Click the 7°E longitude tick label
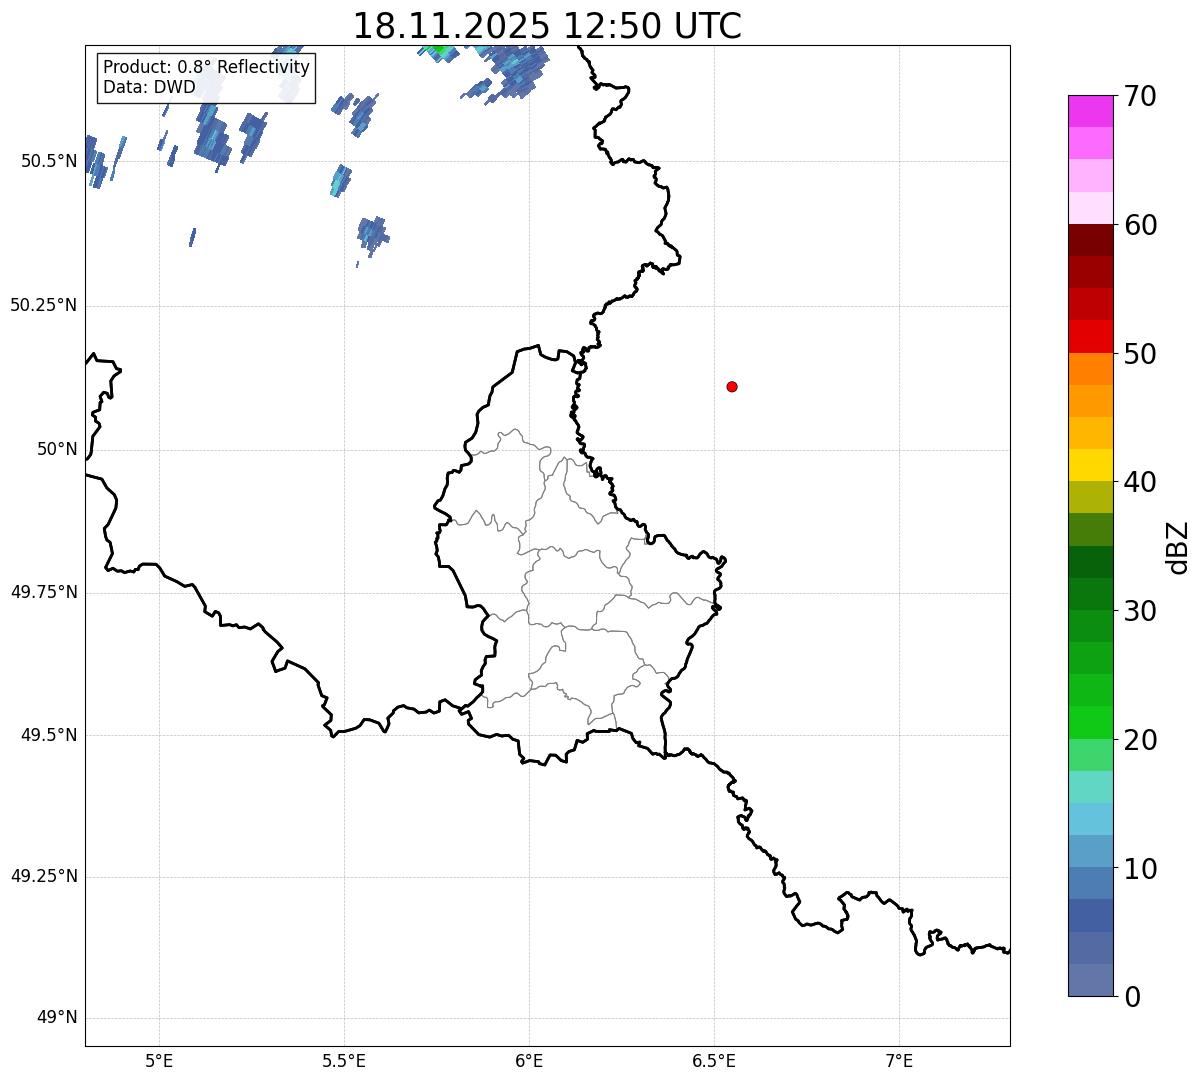Screen dimensions: 1202x1081 pyautogui.click(x=899, y=1060)
